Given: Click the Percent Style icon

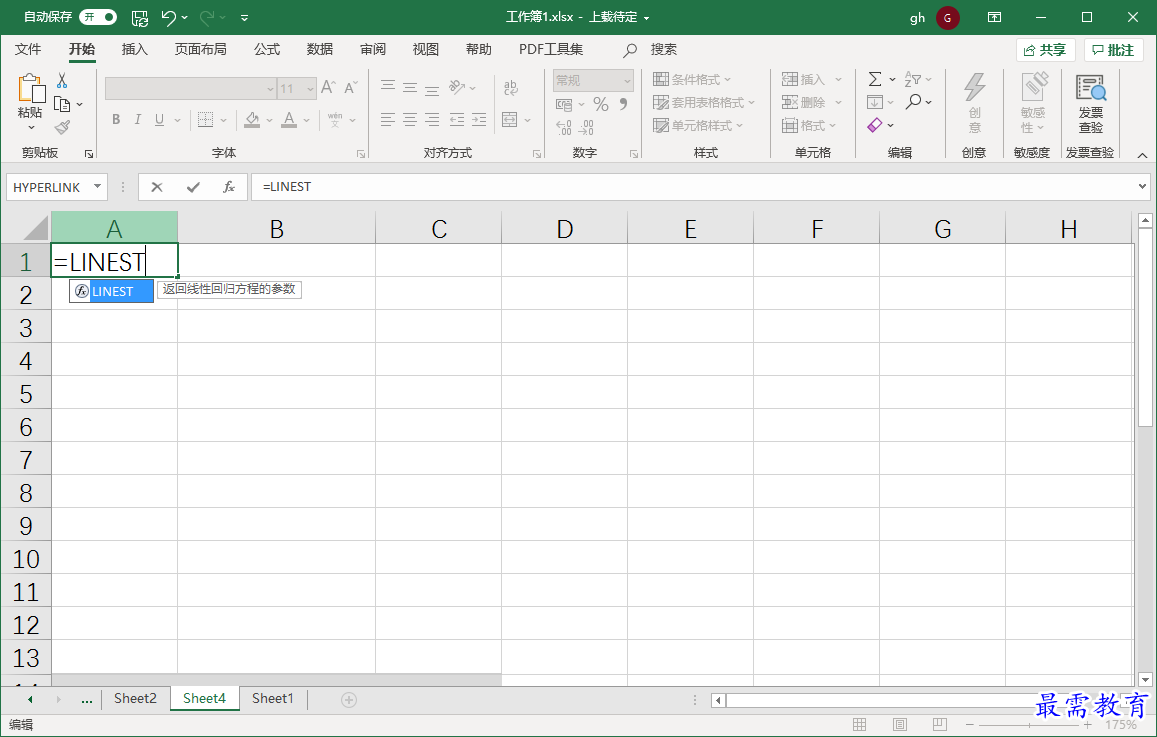Looking at the screenshot, I should pyautogui.click(x=601, y=104).
